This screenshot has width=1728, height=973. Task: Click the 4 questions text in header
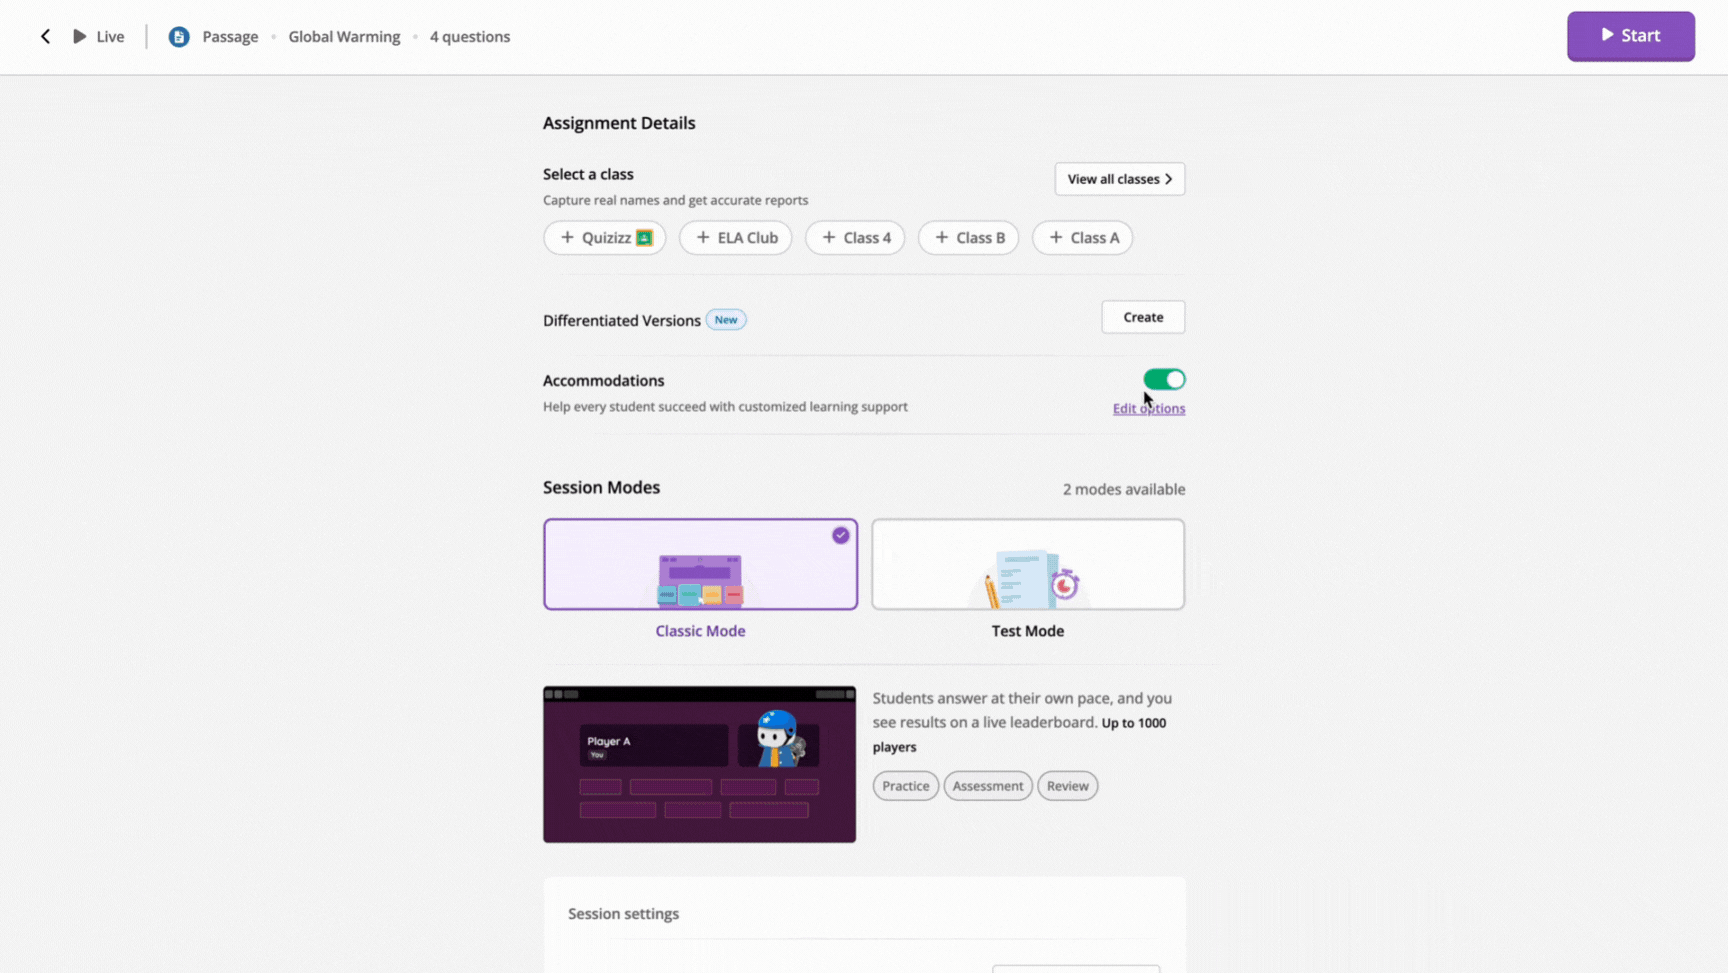click(470, 37)
